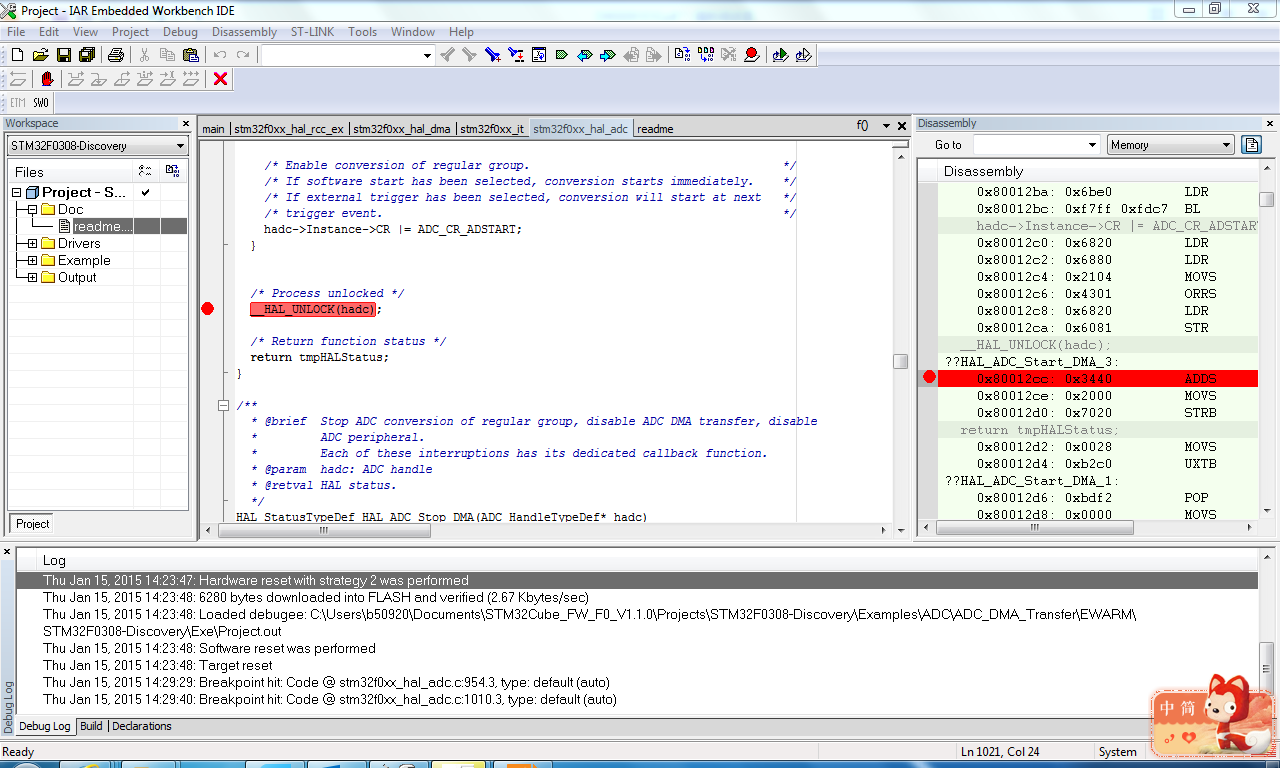
Task: Collapse the Doc folder
Action: [x=32, y=209]
